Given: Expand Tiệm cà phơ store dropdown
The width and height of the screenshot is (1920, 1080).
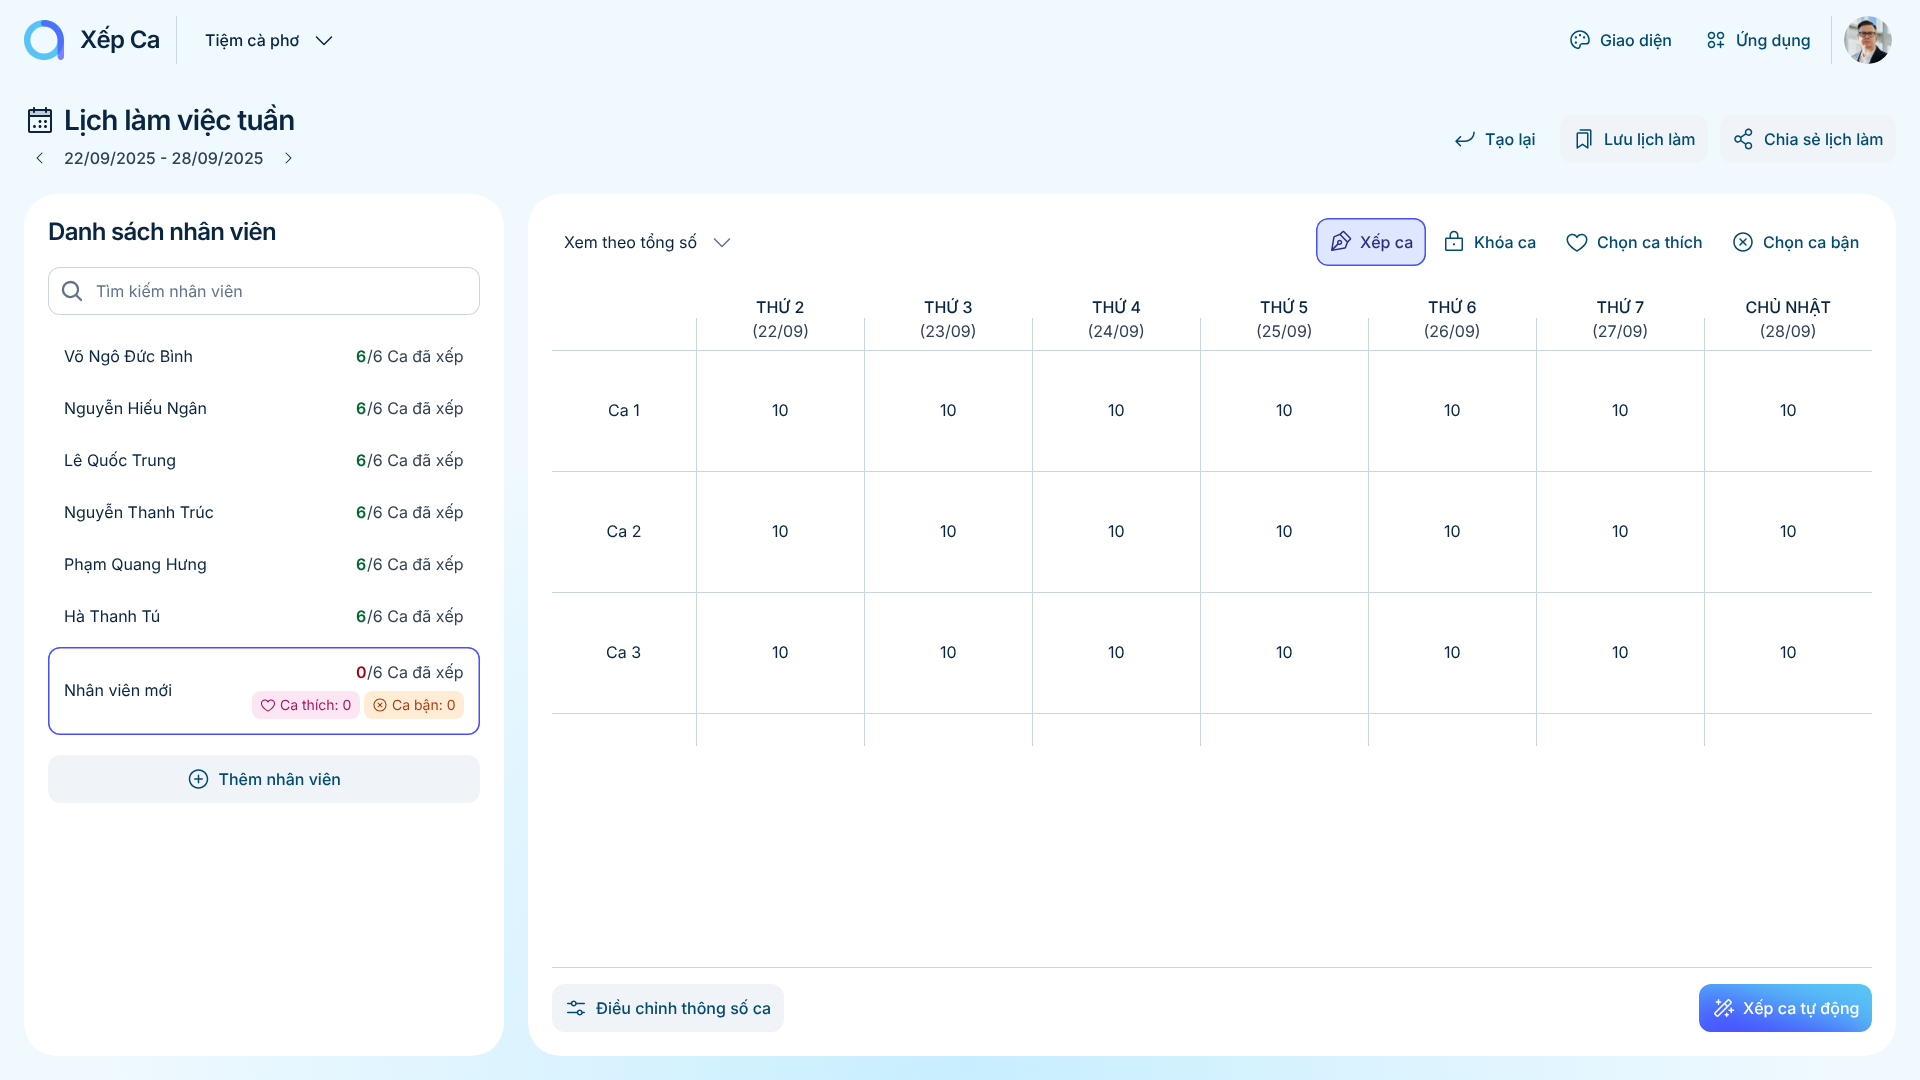Looking at the screenshot, I should pos(268,40).
